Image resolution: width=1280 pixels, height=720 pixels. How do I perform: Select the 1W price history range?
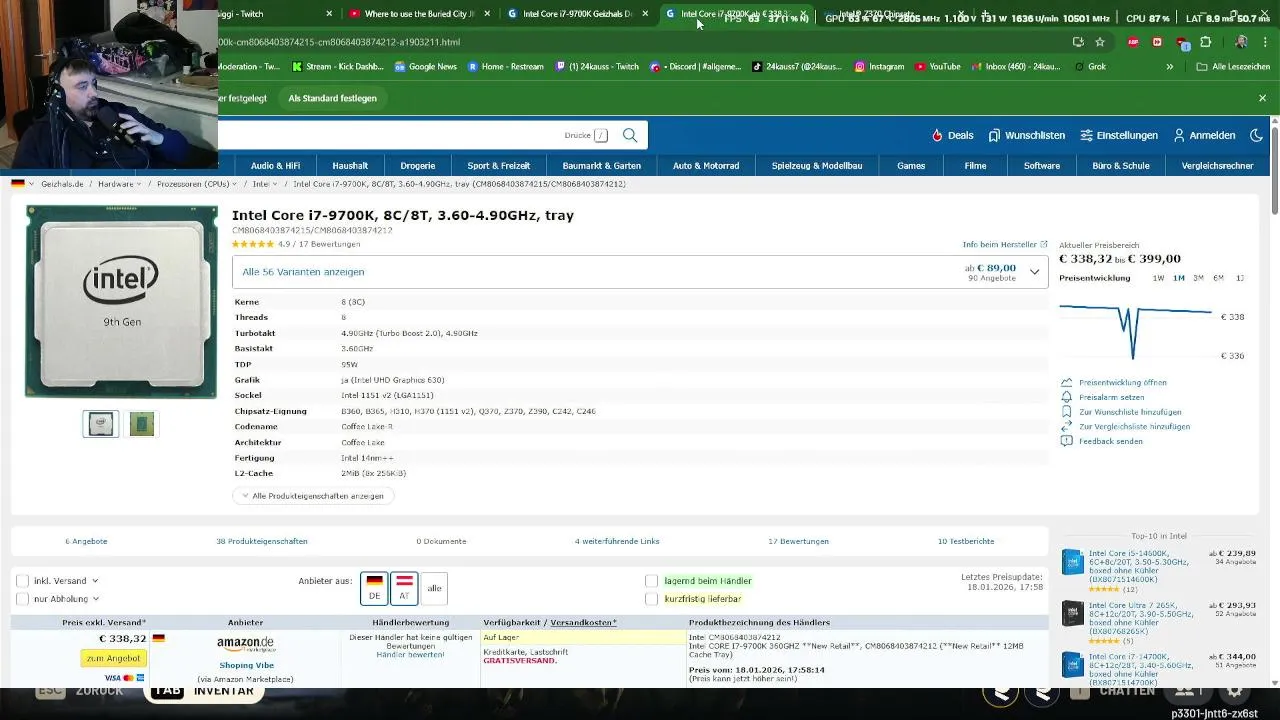1158,278
